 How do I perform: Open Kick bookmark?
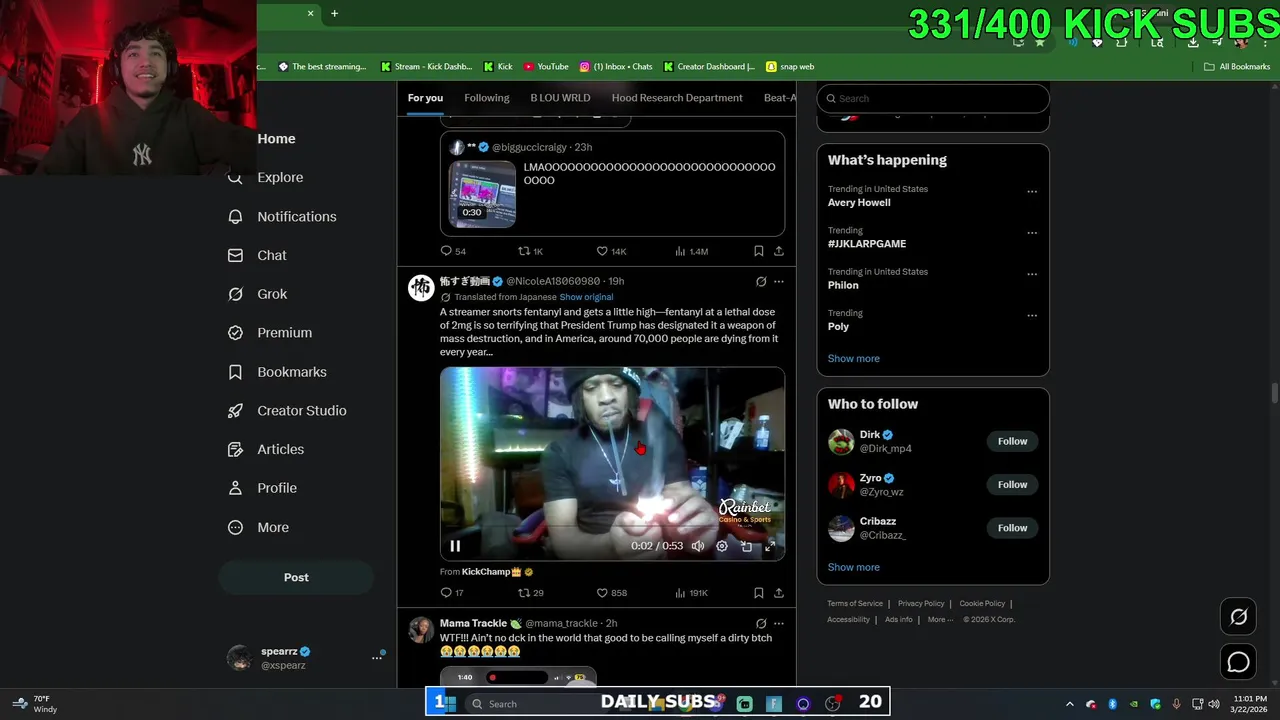click(x=498, y=67)
